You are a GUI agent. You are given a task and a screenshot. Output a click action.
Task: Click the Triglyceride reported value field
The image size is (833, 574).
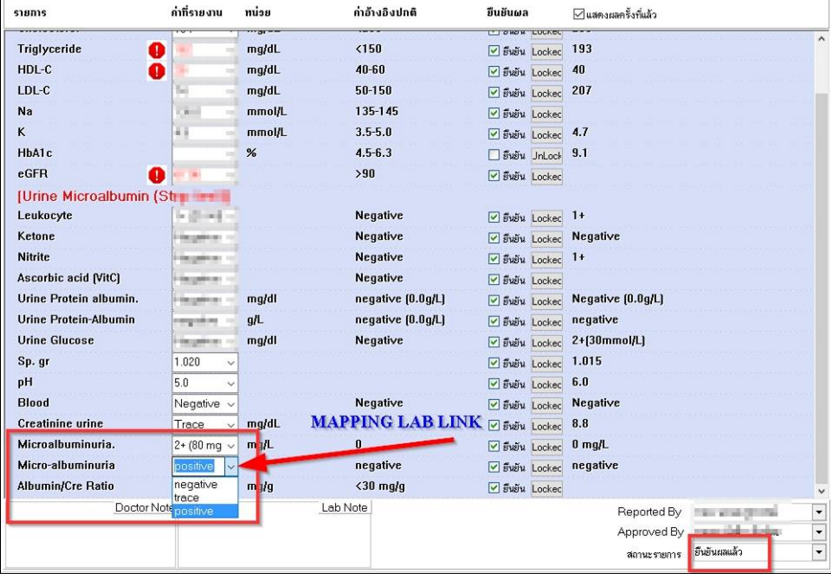(205, 50)
